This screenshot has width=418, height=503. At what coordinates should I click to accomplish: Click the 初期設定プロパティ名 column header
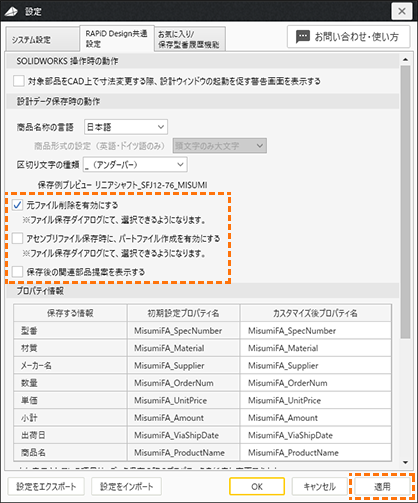[183, 313]
